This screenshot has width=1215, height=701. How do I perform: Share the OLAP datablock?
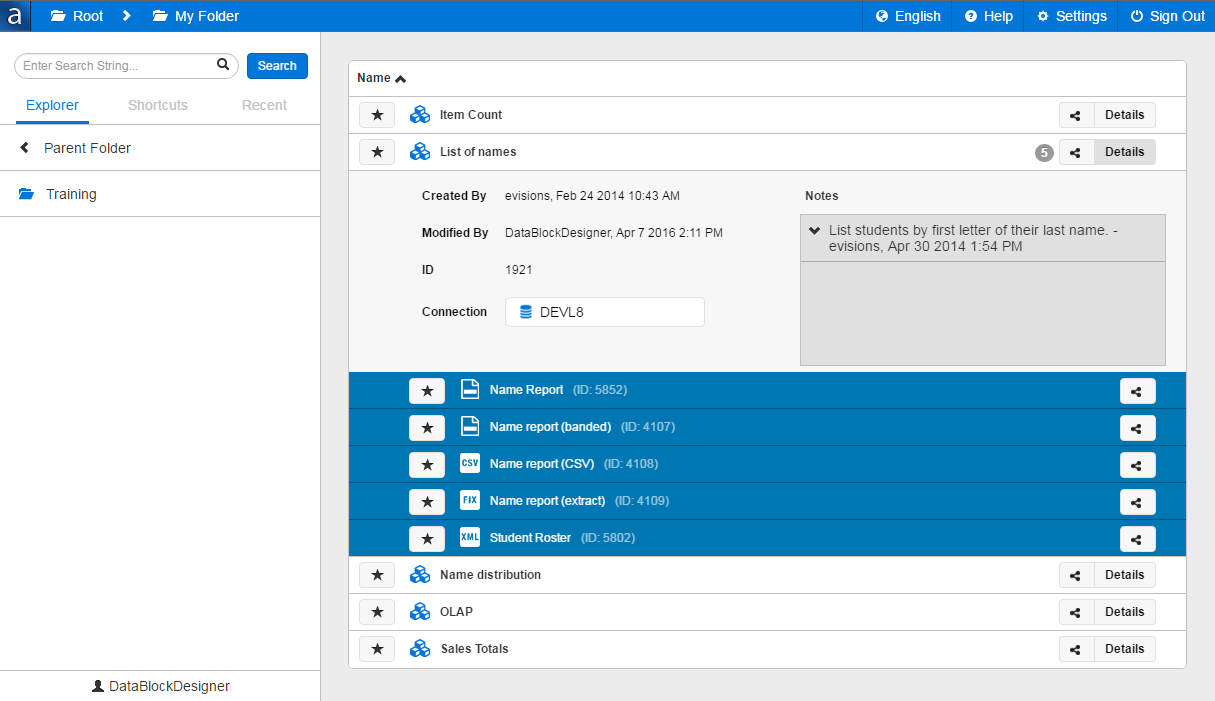(x=1076, y=612)
